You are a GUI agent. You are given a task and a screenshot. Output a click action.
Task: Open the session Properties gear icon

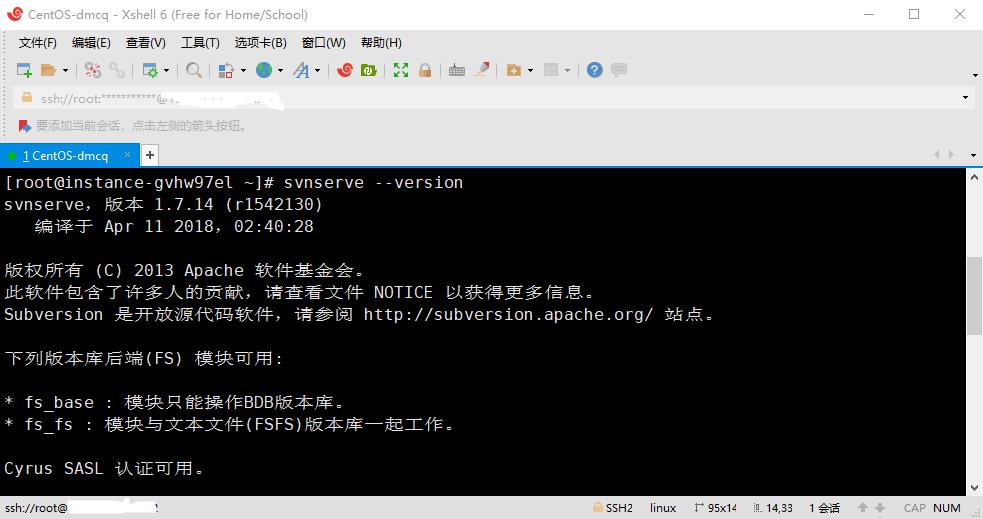click(150, 70)
